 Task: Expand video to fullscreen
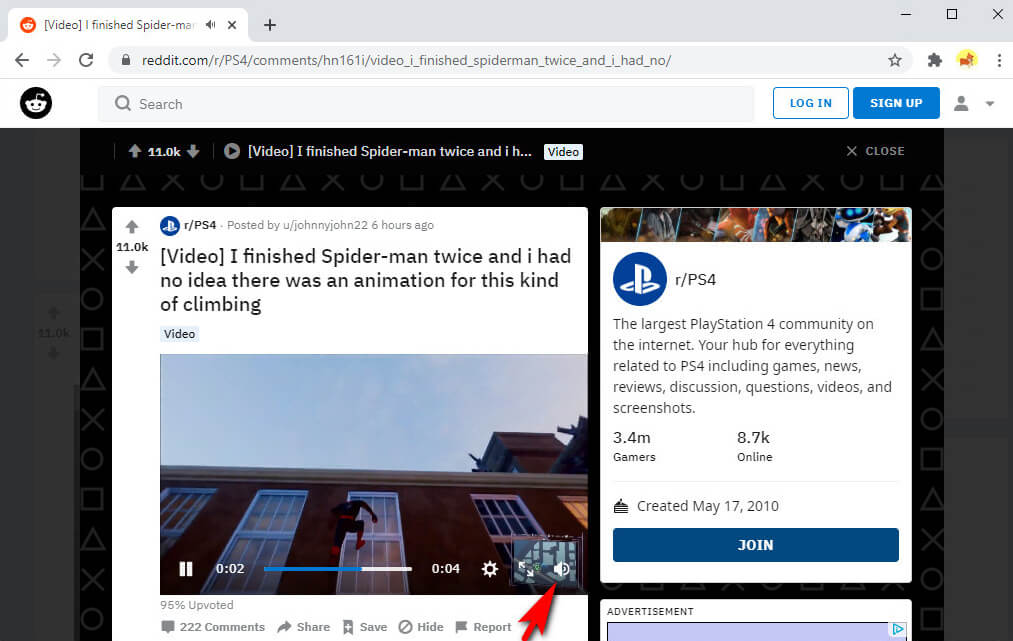527,569
